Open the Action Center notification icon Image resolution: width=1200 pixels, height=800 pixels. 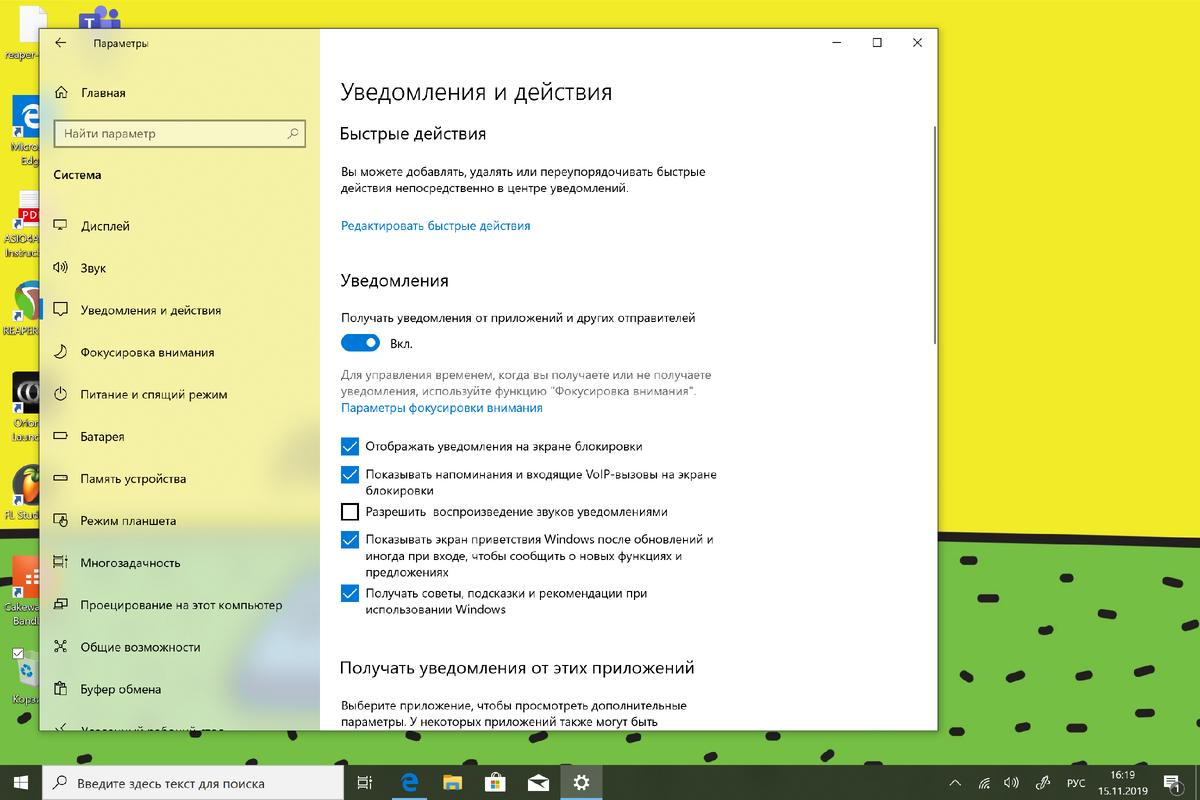pos(1174,783)
